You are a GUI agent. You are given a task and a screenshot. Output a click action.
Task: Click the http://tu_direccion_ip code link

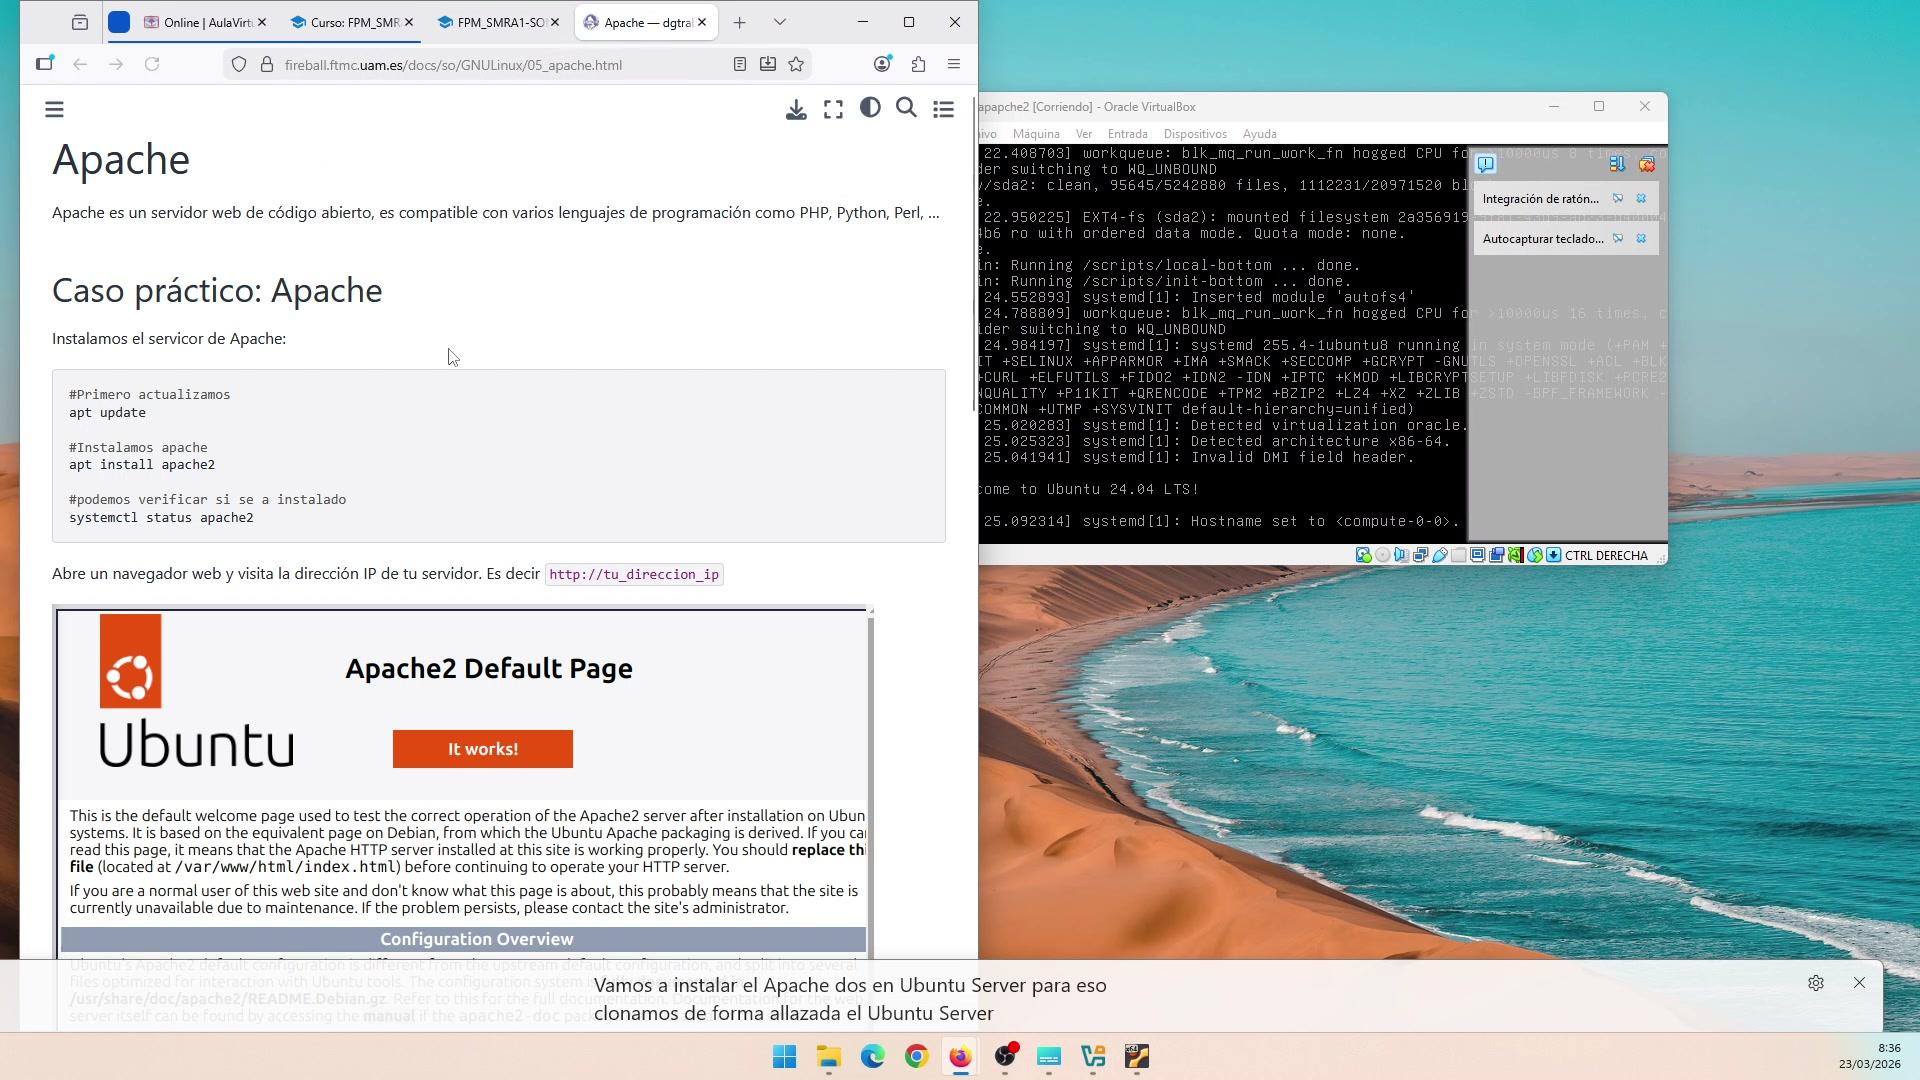point(633,575)
